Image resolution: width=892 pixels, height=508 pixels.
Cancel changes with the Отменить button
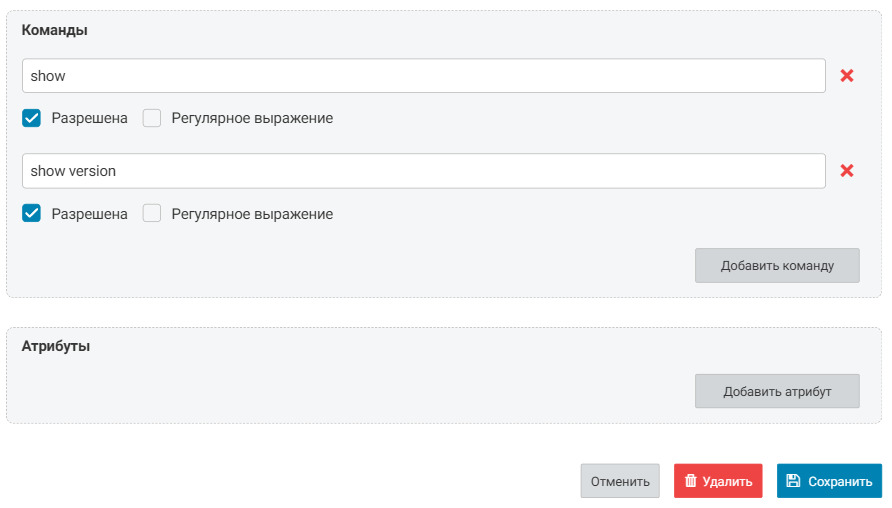620,481
